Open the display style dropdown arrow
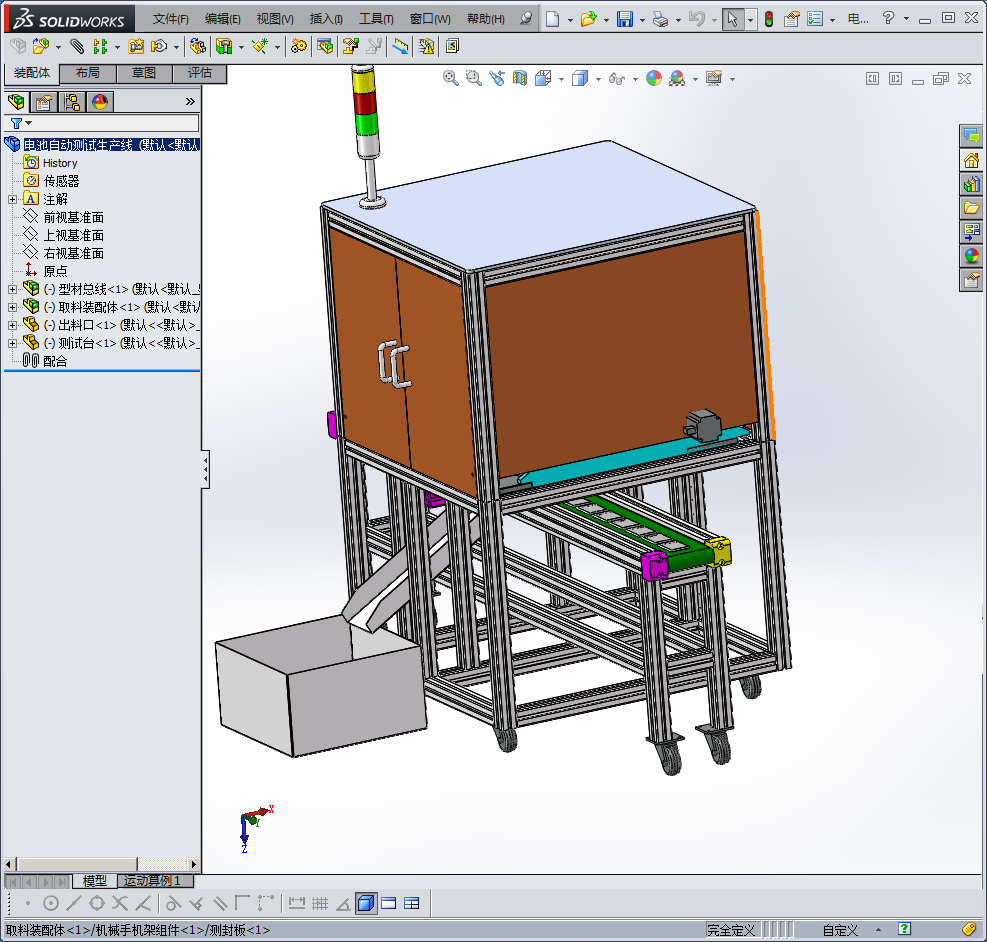 click(x=597, y=79)
